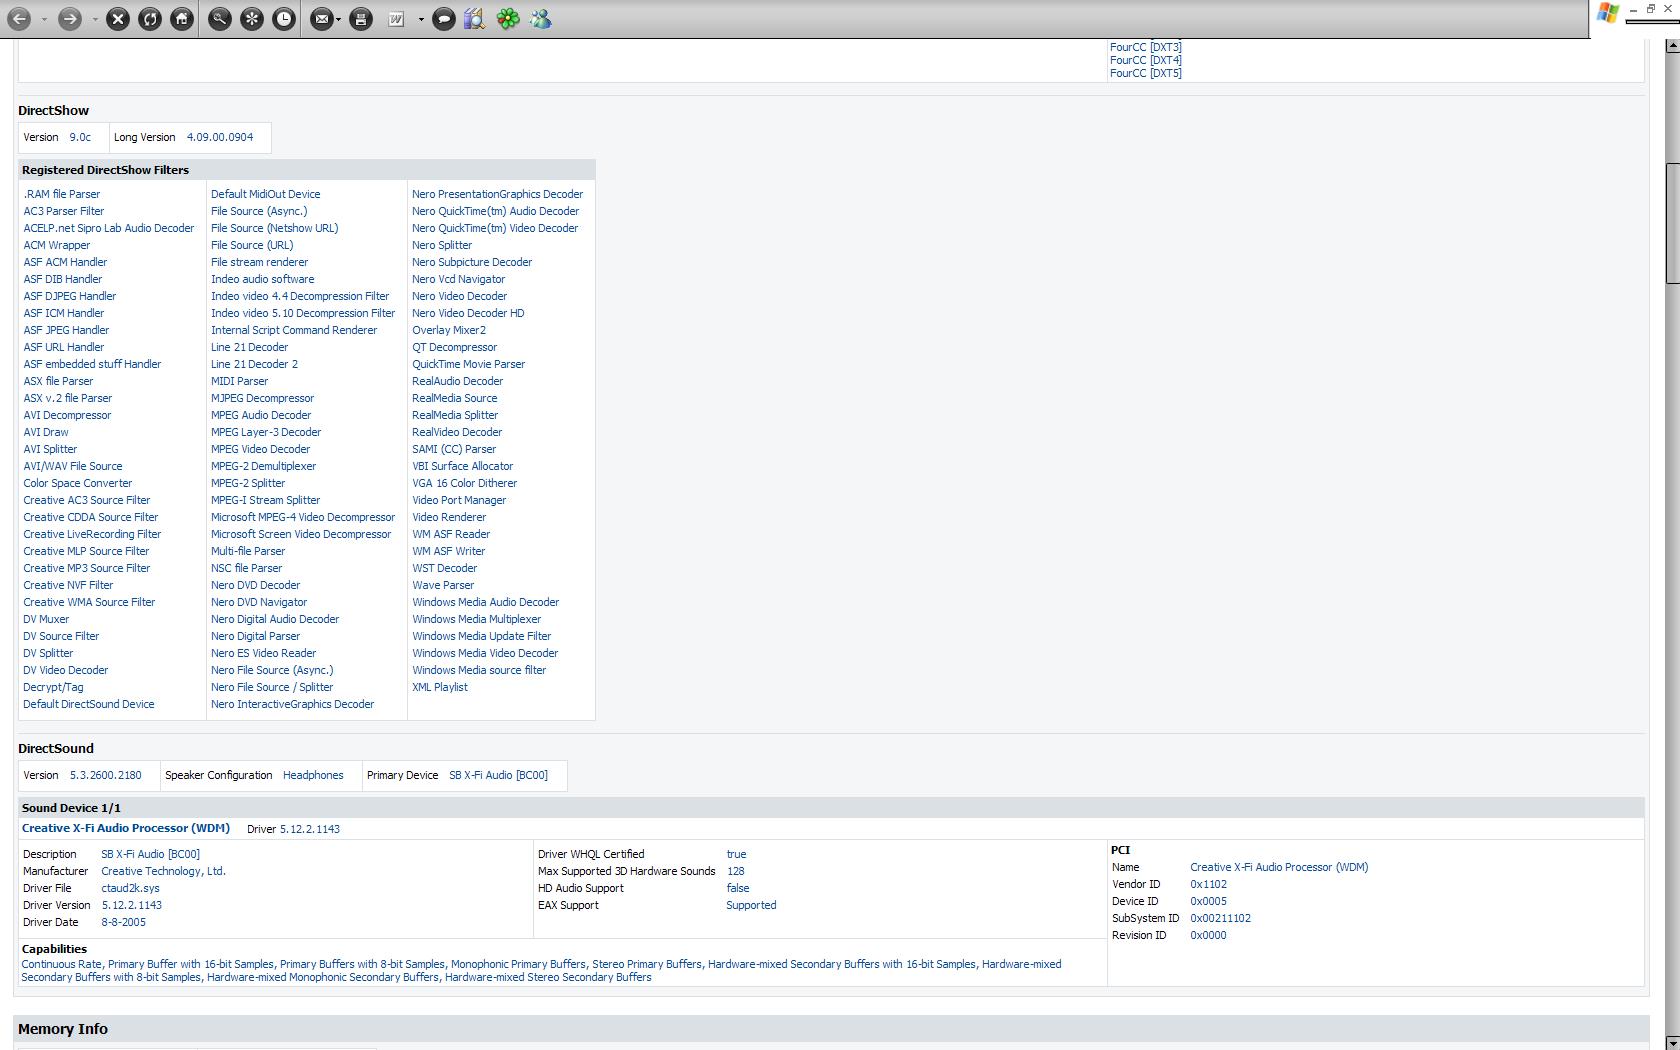Screen dimensions: 1680x1050
Task: Click Default MidiOut Device filter
Action: (266, 194)
